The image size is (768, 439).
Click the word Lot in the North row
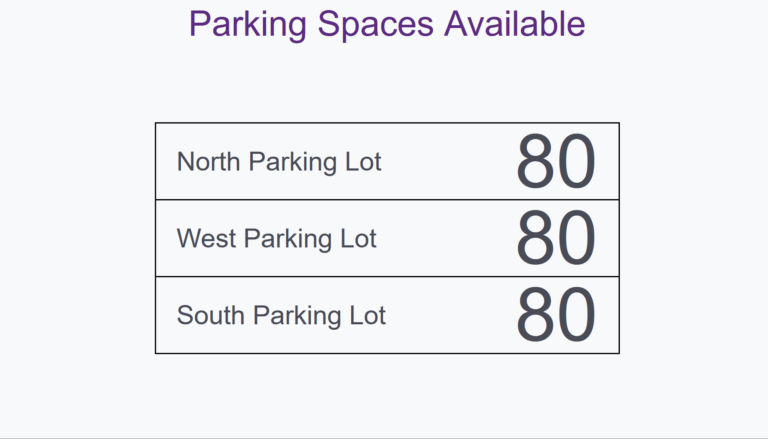pos(363,162)
